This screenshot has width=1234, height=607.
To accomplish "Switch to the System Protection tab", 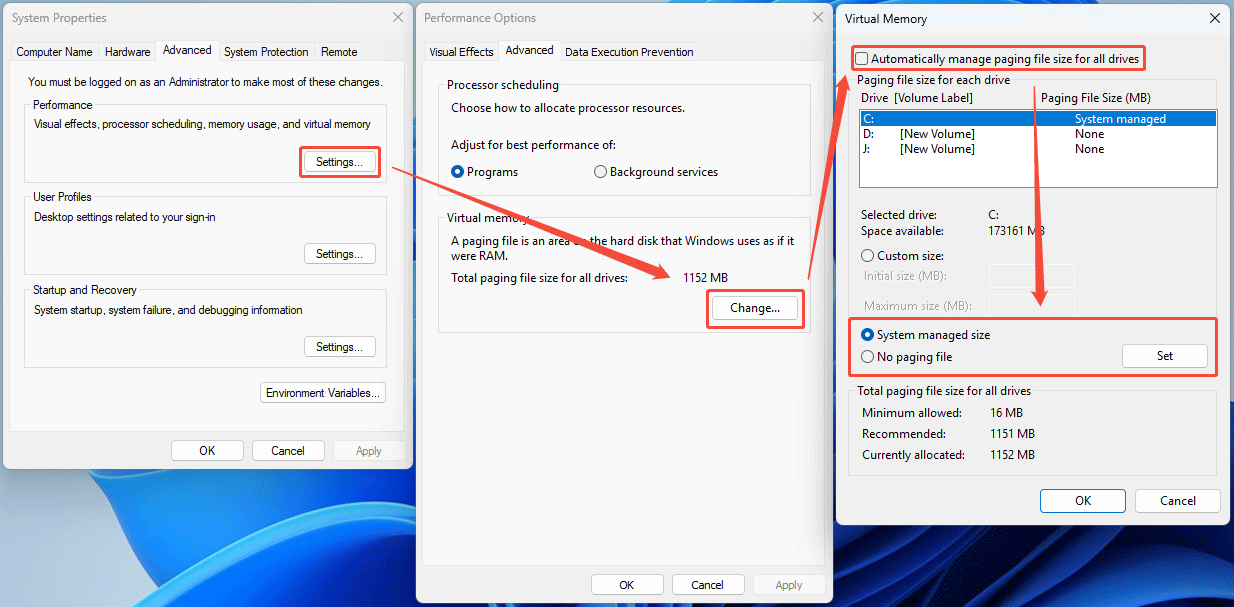I will click(265, 51).
